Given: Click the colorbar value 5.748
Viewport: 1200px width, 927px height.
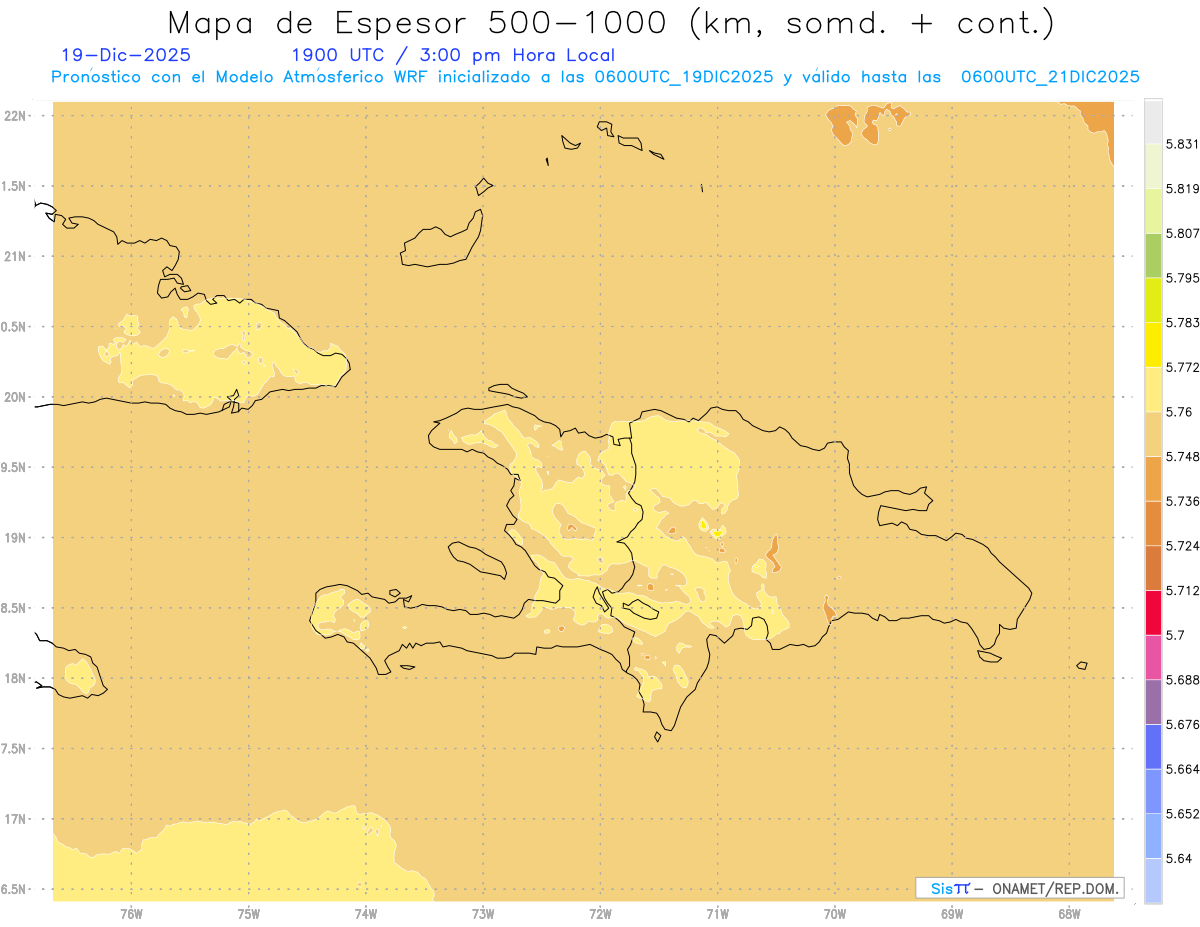Looking at the screenshot, I should click(x=1182, y=456).
